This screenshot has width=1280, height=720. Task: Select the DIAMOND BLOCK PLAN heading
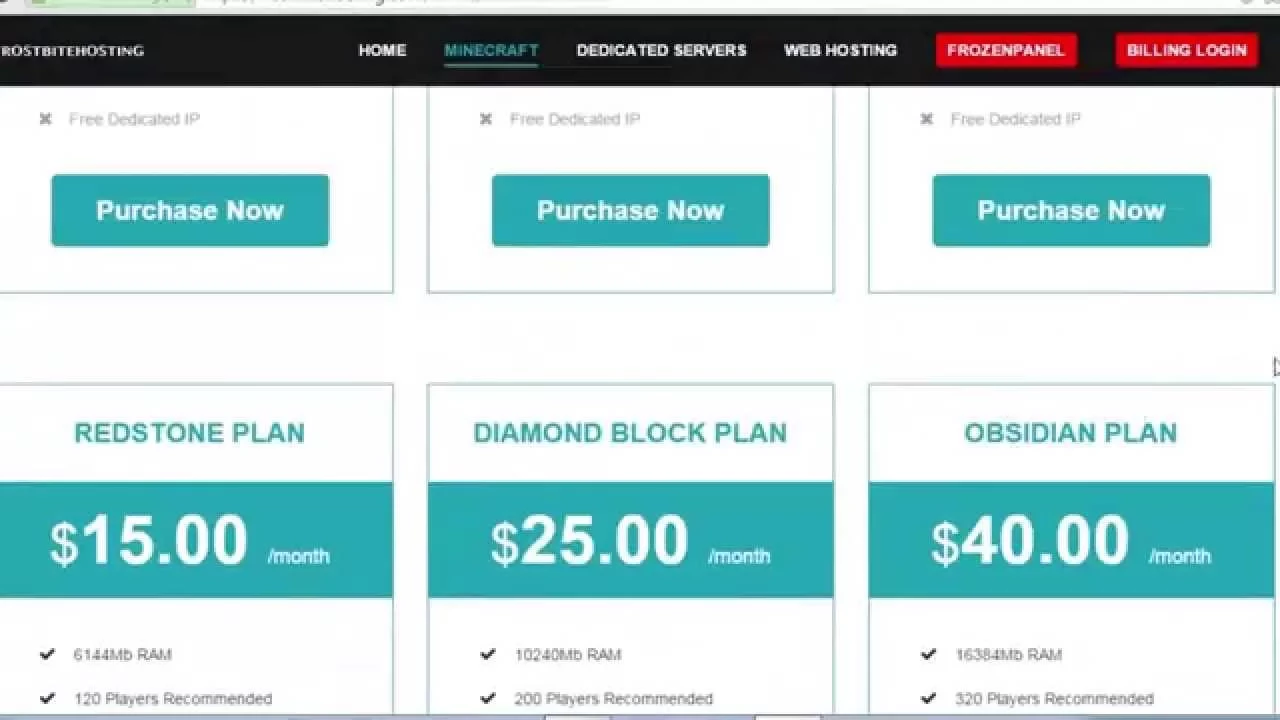pos(630,433)
